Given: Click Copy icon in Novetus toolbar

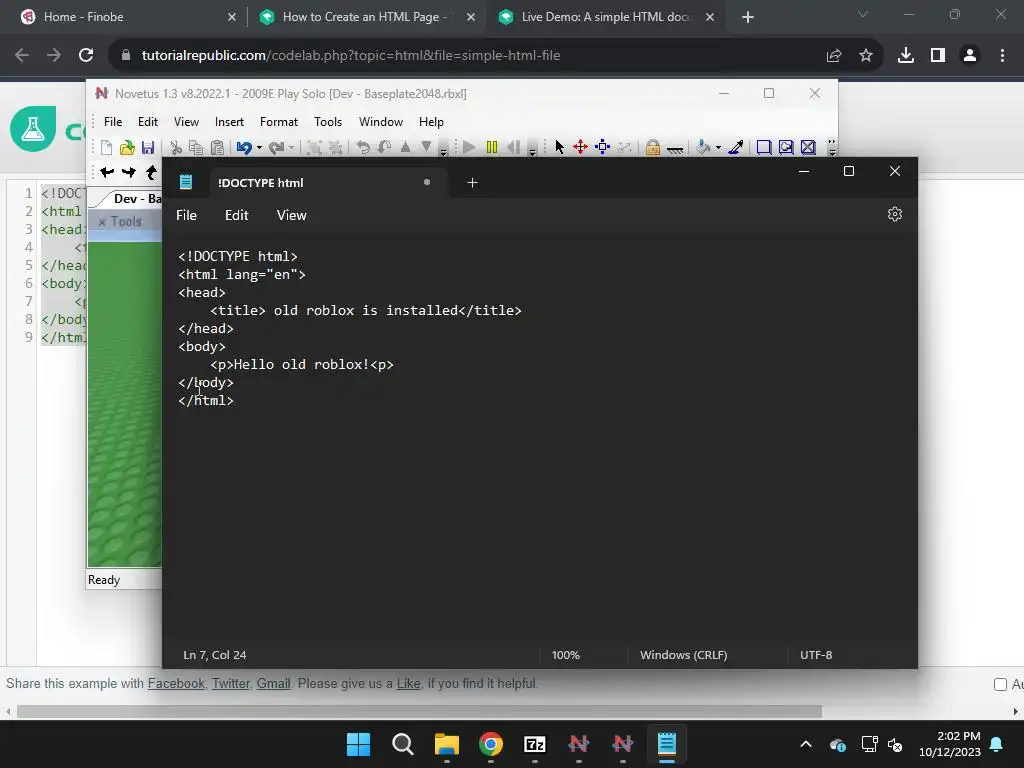Looking at the screenshot, I should click(x=196, y=148).
